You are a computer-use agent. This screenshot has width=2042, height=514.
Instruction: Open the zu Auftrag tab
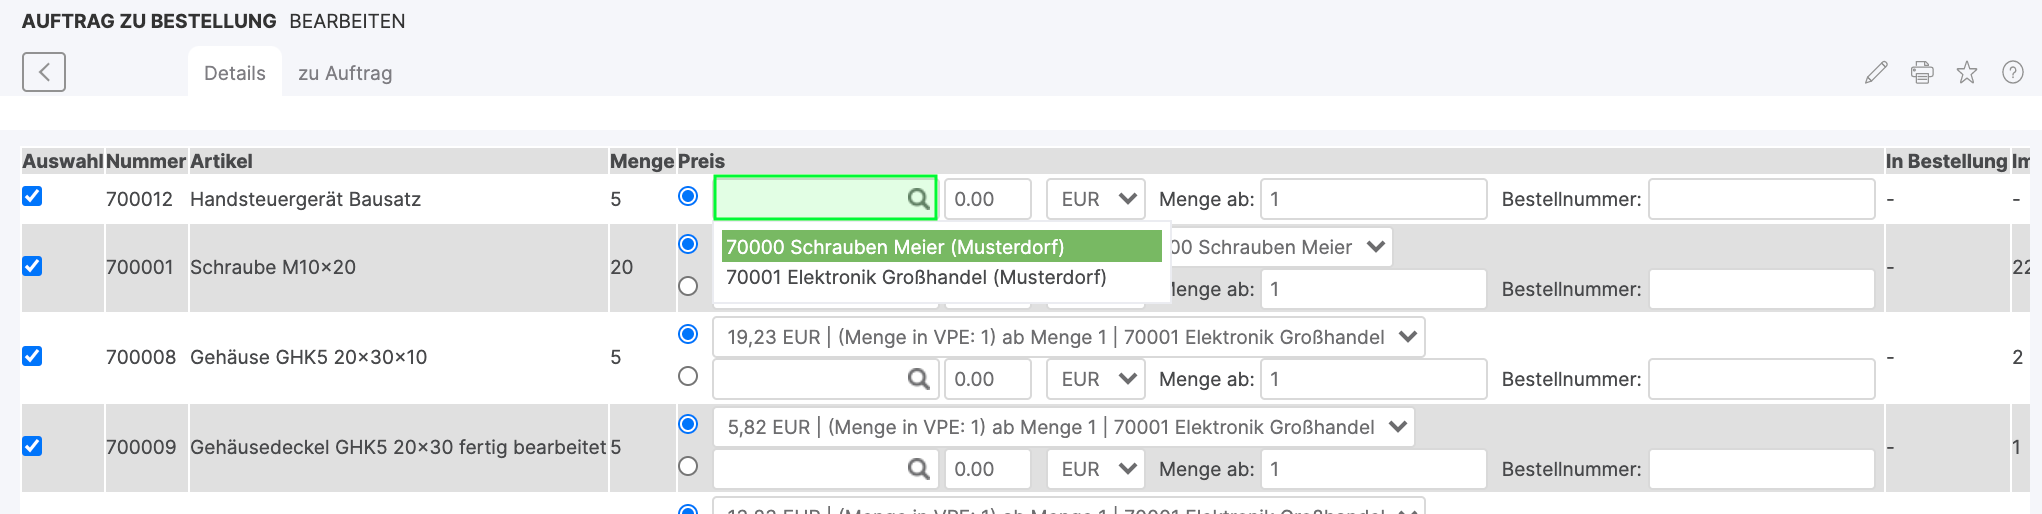[x=345, y=73]
